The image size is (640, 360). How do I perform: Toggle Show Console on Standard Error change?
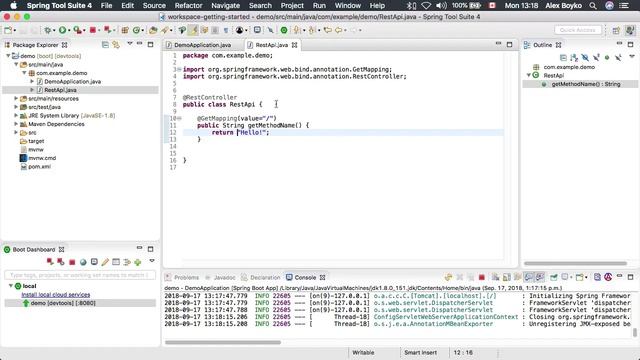(540, 278)
